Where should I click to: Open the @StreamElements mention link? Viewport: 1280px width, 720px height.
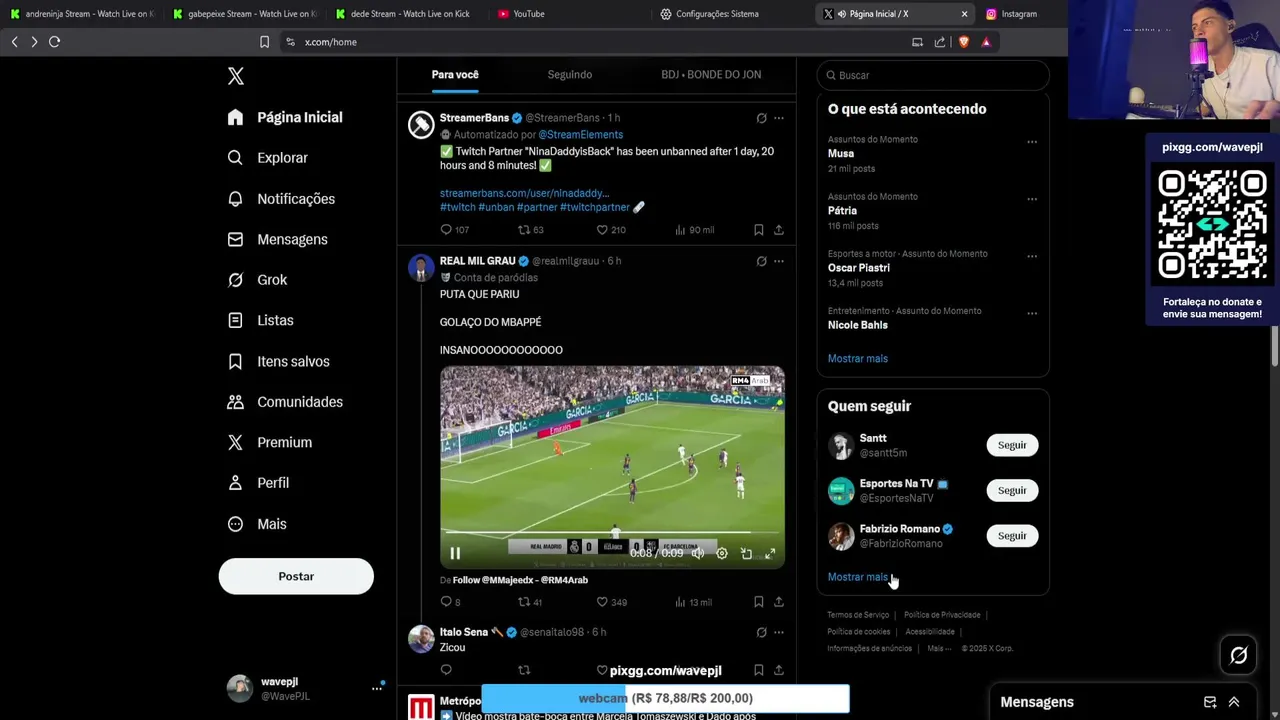[x=581, y=135]
